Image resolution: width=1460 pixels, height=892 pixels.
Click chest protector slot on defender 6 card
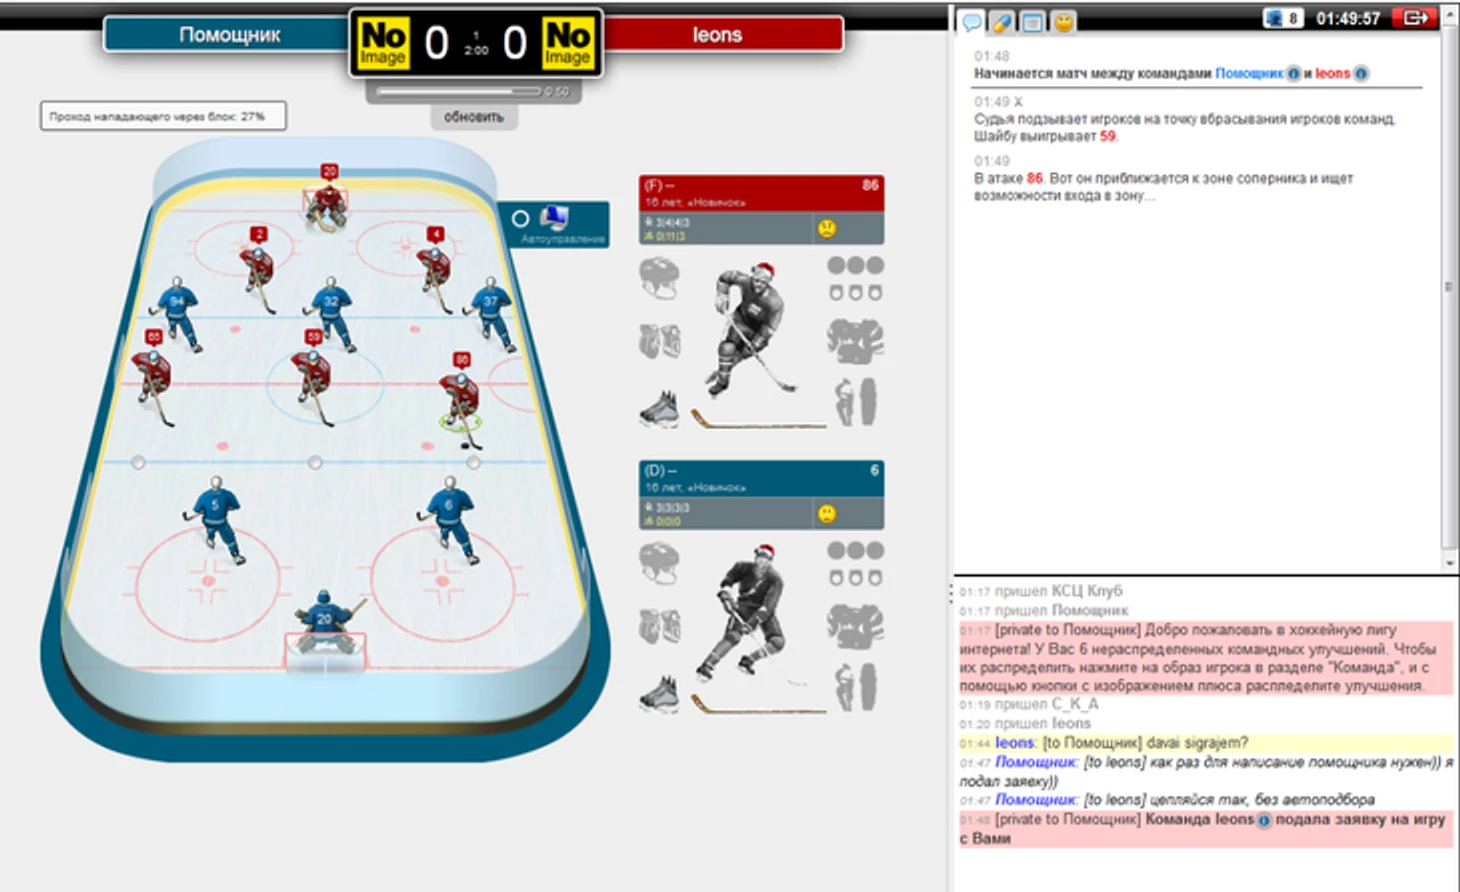pyautogui.click(x=855, y=626)
